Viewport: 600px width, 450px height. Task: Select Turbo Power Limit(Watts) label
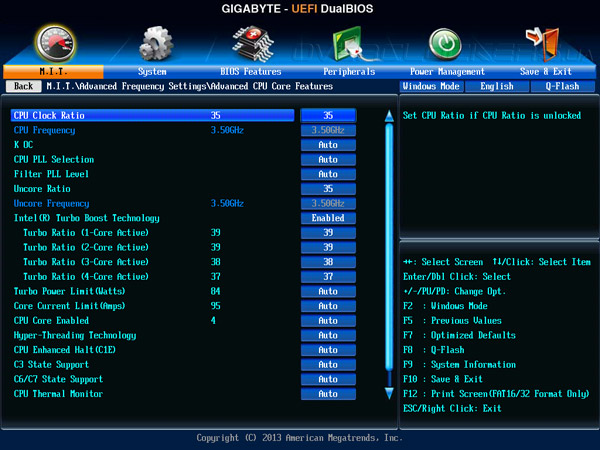pyautogui.click(x=69, y=291)
